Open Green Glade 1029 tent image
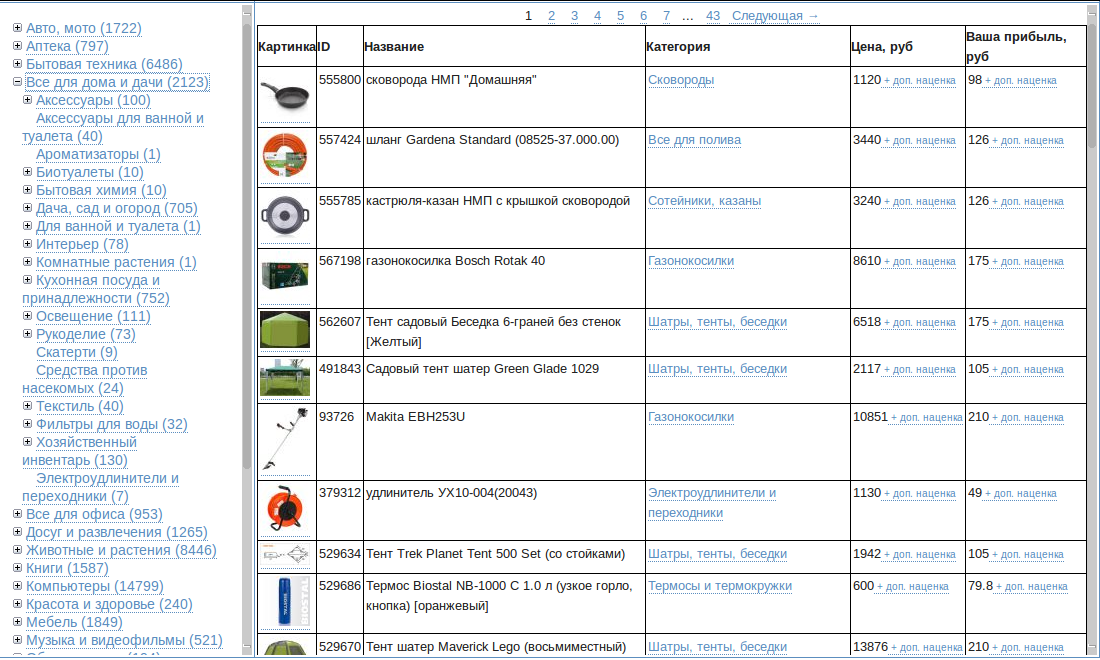1100x660 pixels. [285, 378]
